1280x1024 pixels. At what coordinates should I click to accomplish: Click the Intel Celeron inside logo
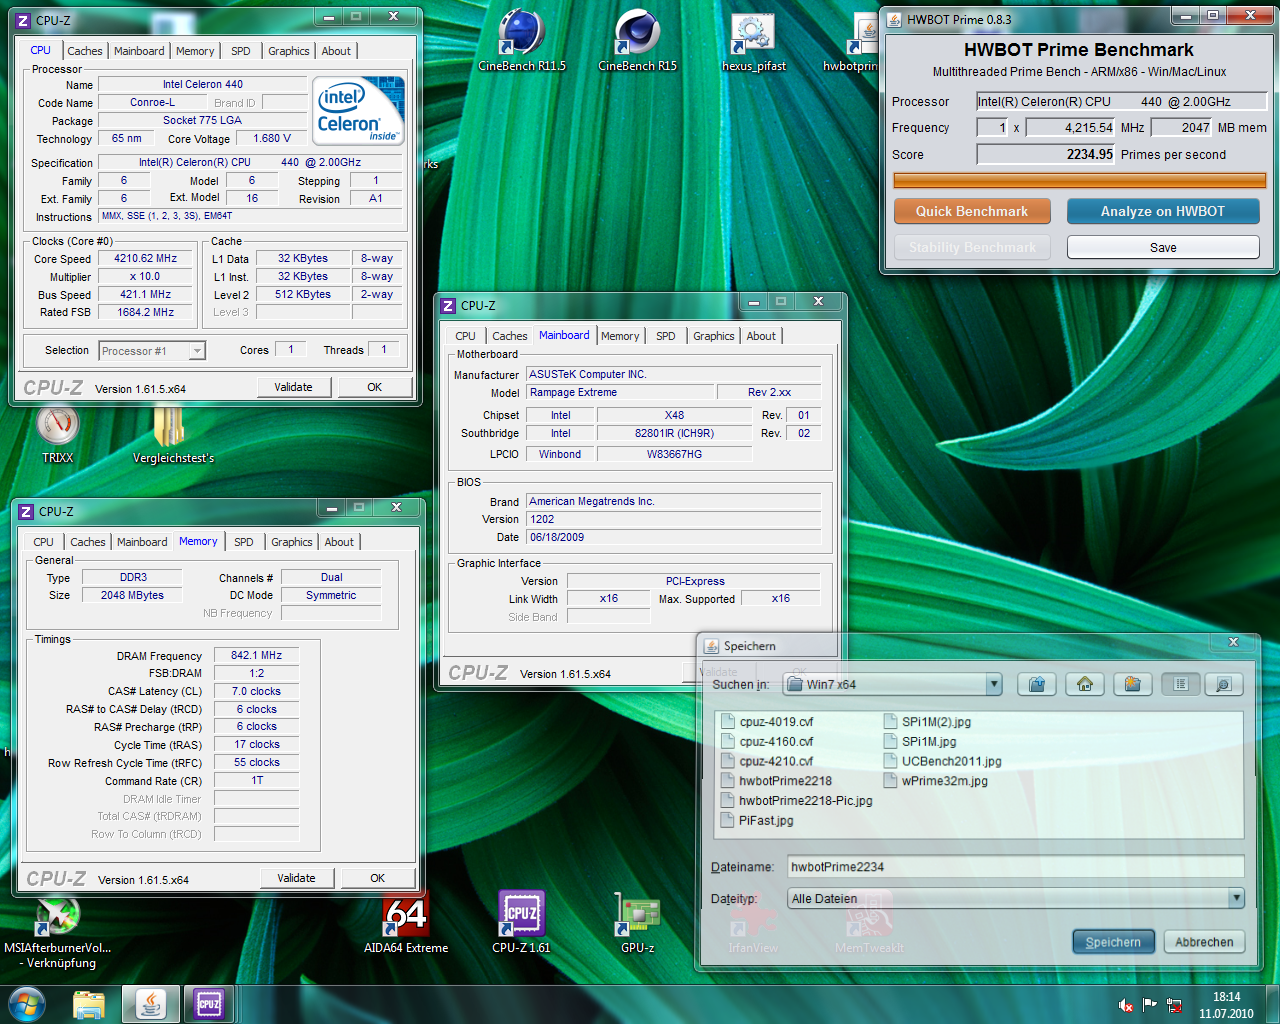[x=359, y=111]
